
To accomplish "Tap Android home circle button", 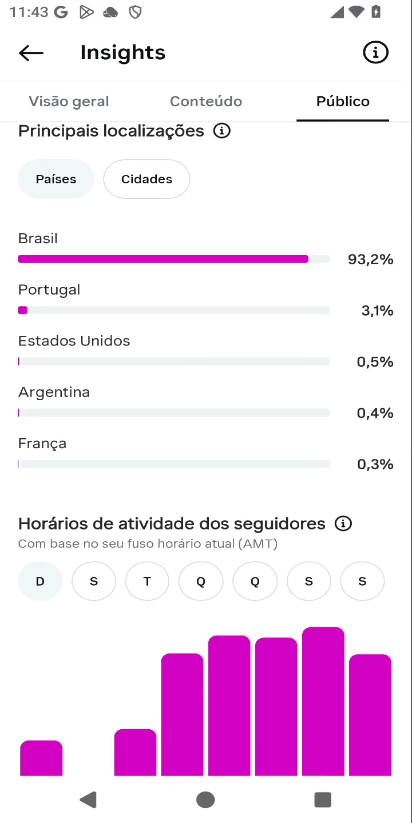I will coord(205,799).
